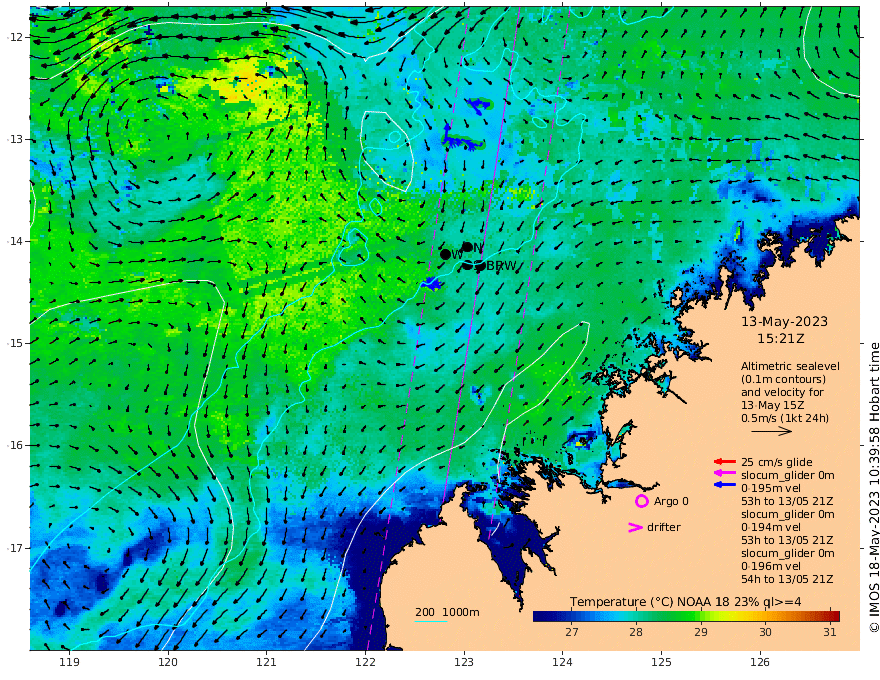Image resolution: width=880 pixels, height=680 pixels.
Task: Select the blue velocity arrow in legend
Action: click(725, 484)
